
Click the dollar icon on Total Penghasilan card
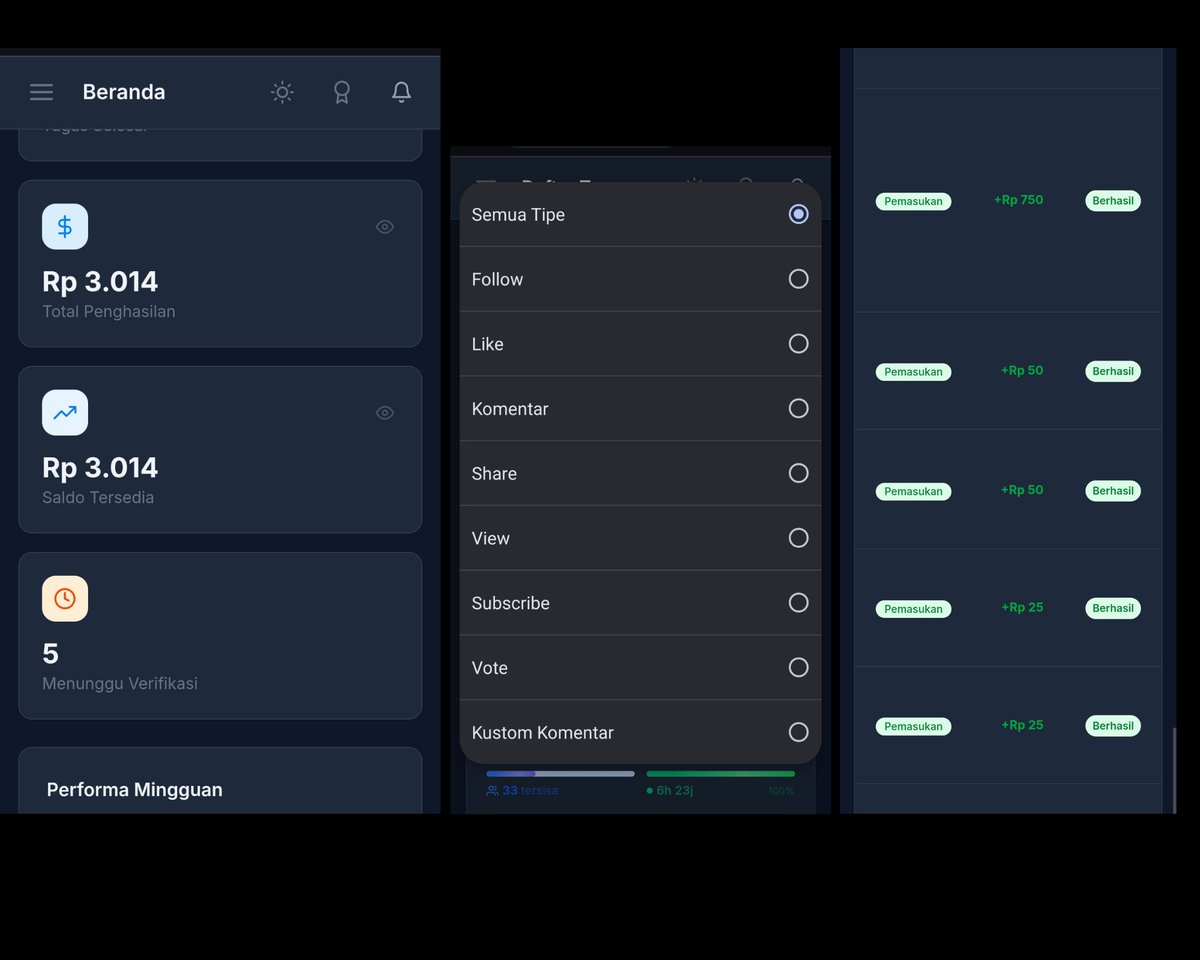tap(65, 227)
